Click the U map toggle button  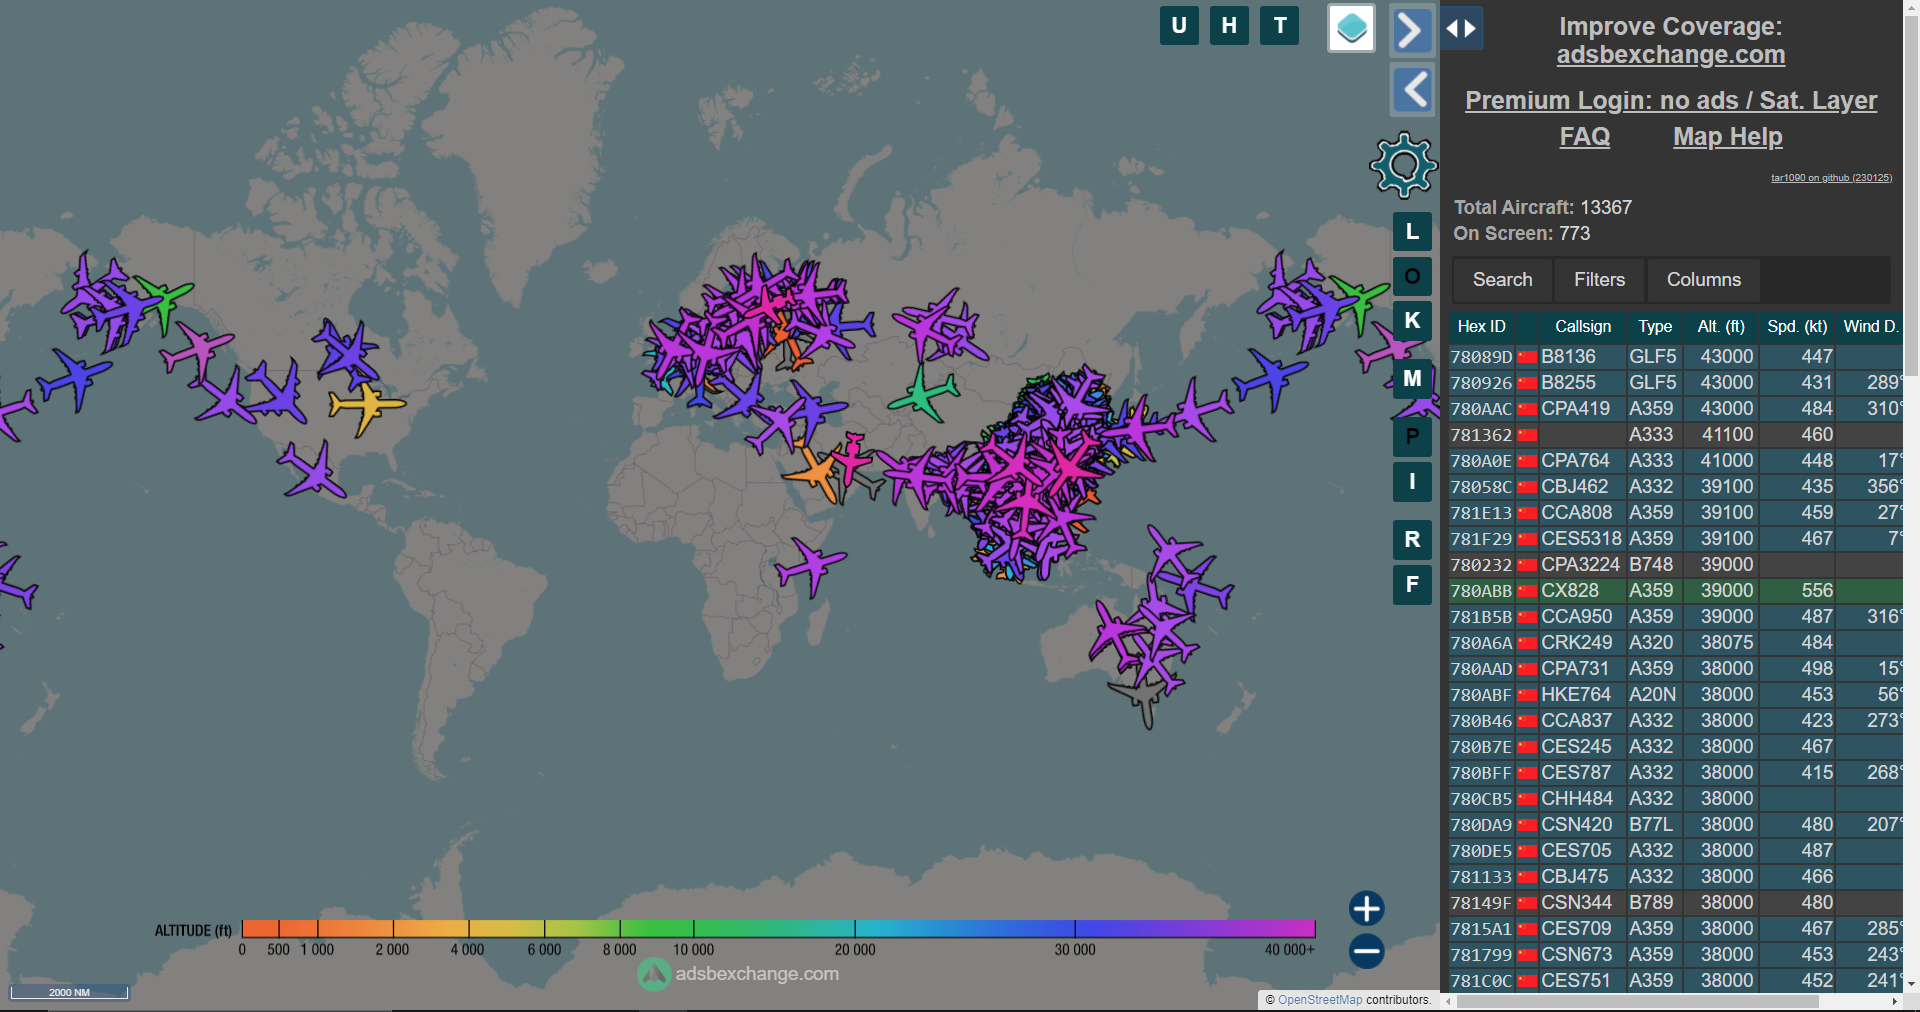[1179, 26]
